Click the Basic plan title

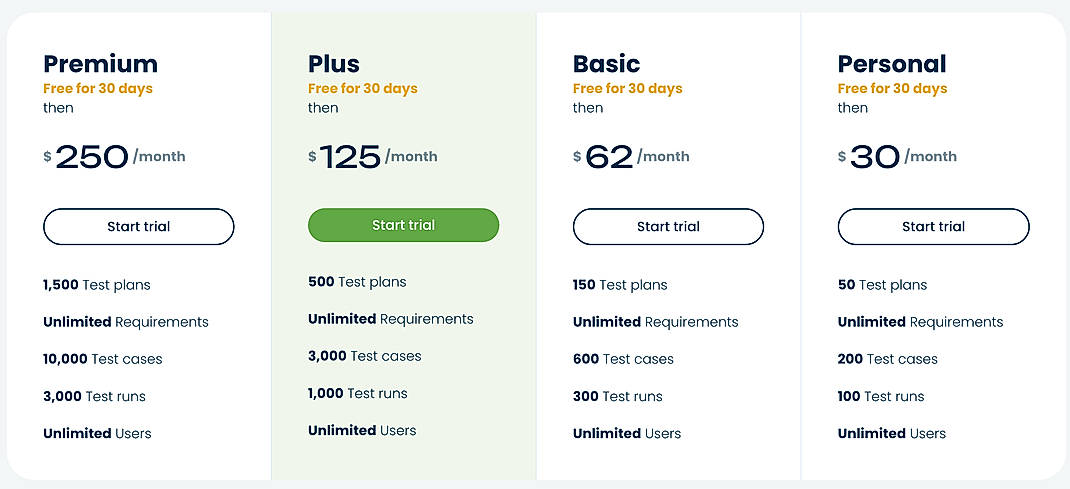[x=606, y=64]
